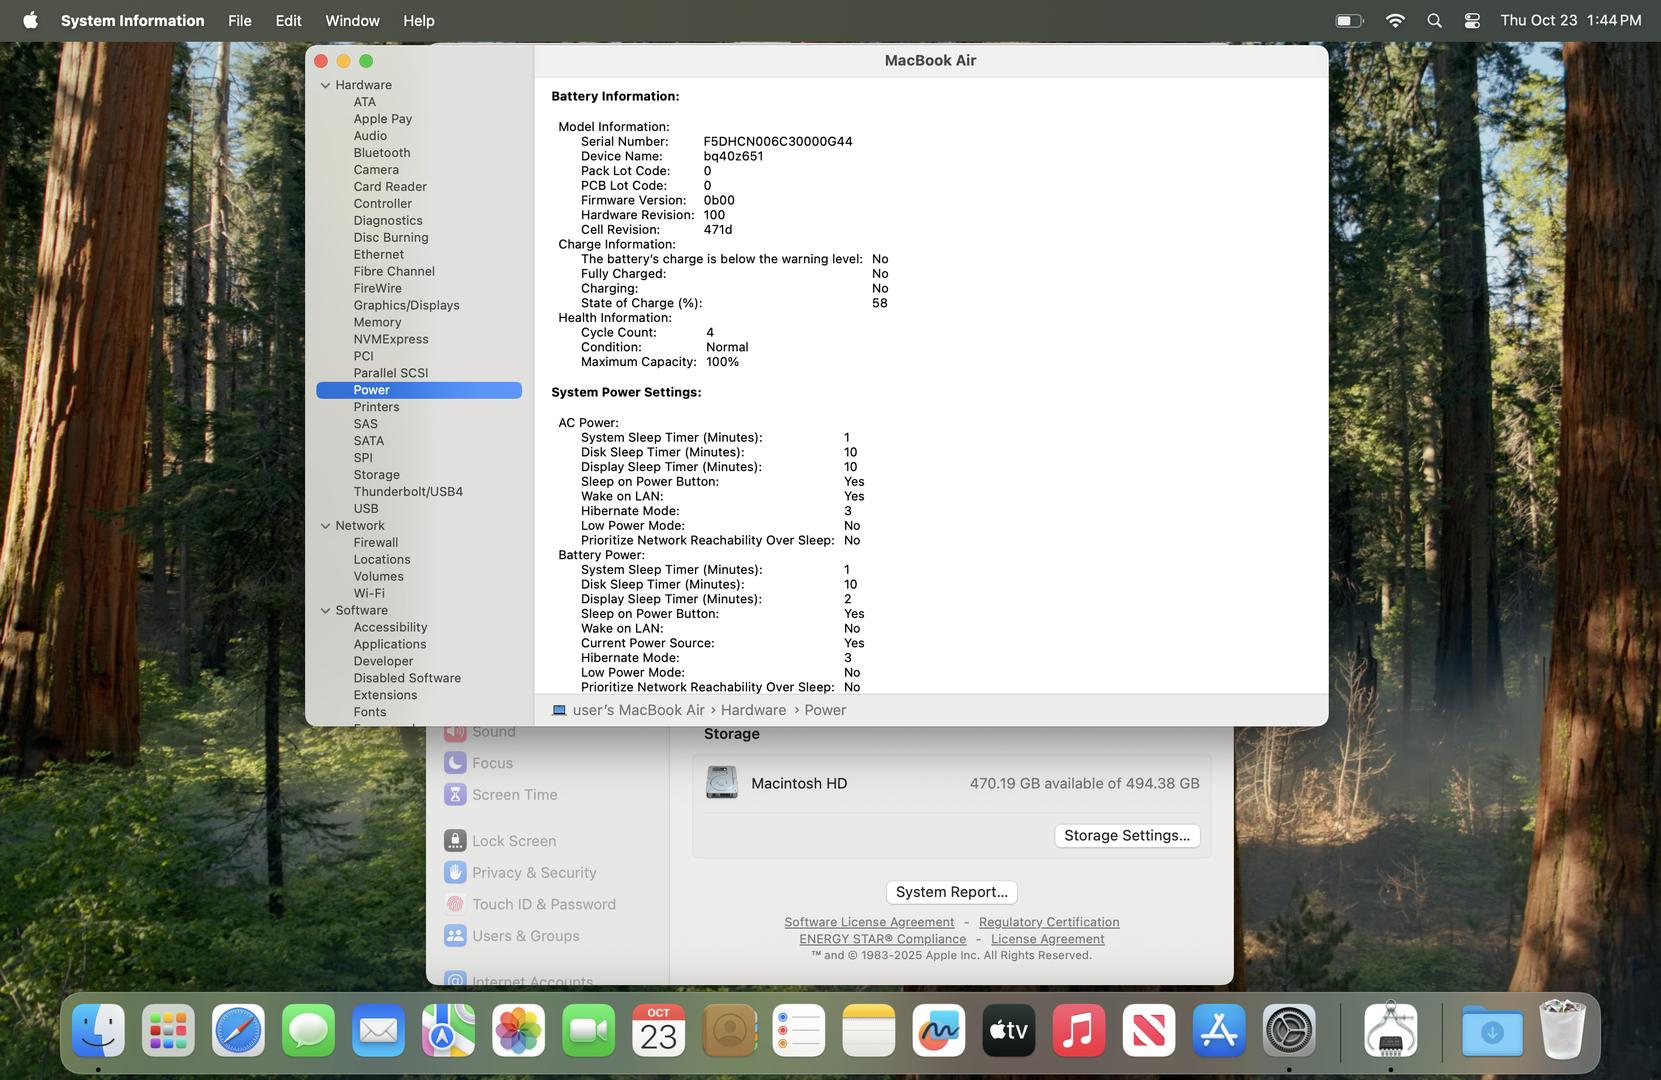Viewport: 1661px width, 1080px height.
Task: Open Control Center in menu bar
Action: point(1472,20)
